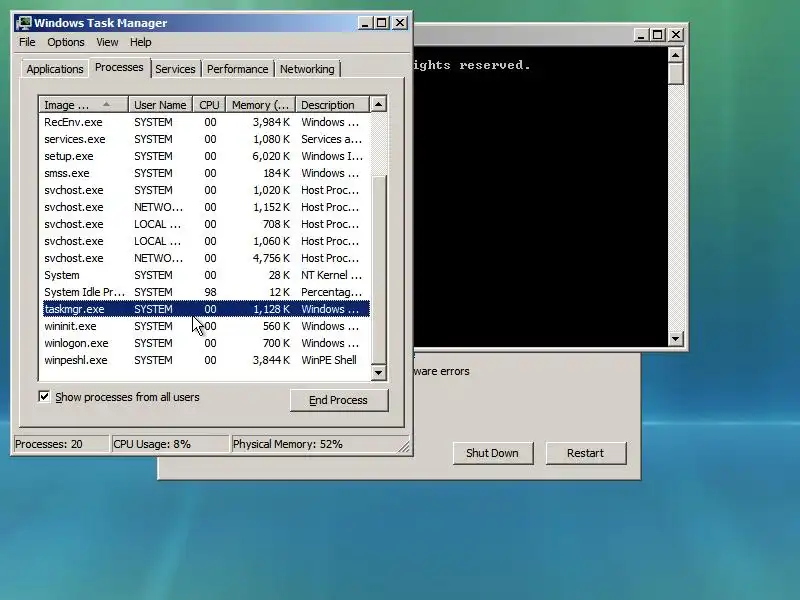800x600 pixels.
Task: Minimize the Windows Task Manager window
Action: click(x=365, y=23)
